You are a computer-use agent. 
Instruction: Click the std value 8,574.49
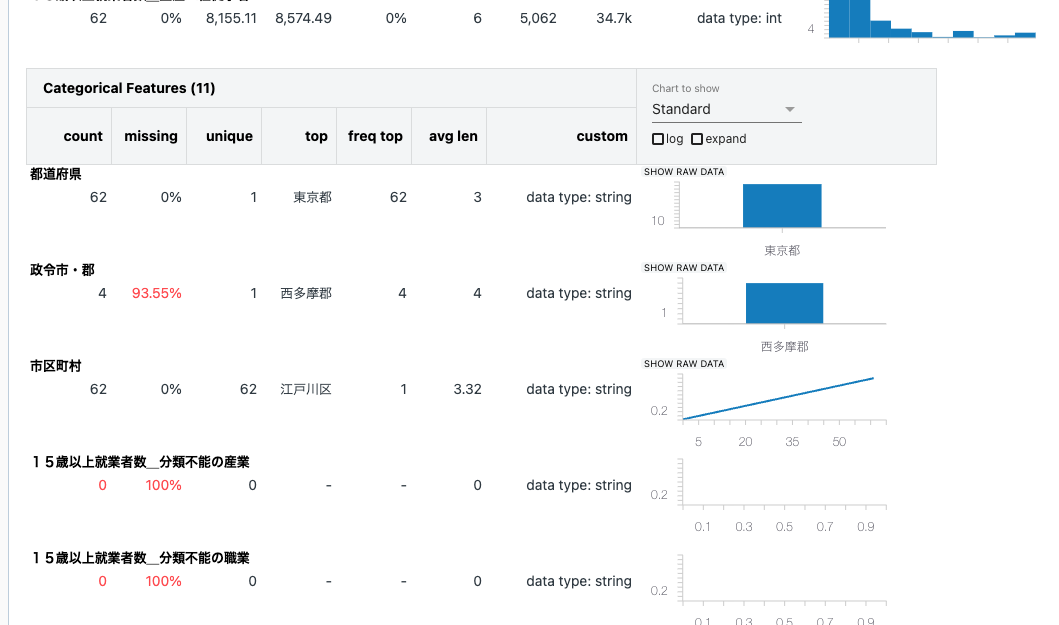[x=303, y=18]
